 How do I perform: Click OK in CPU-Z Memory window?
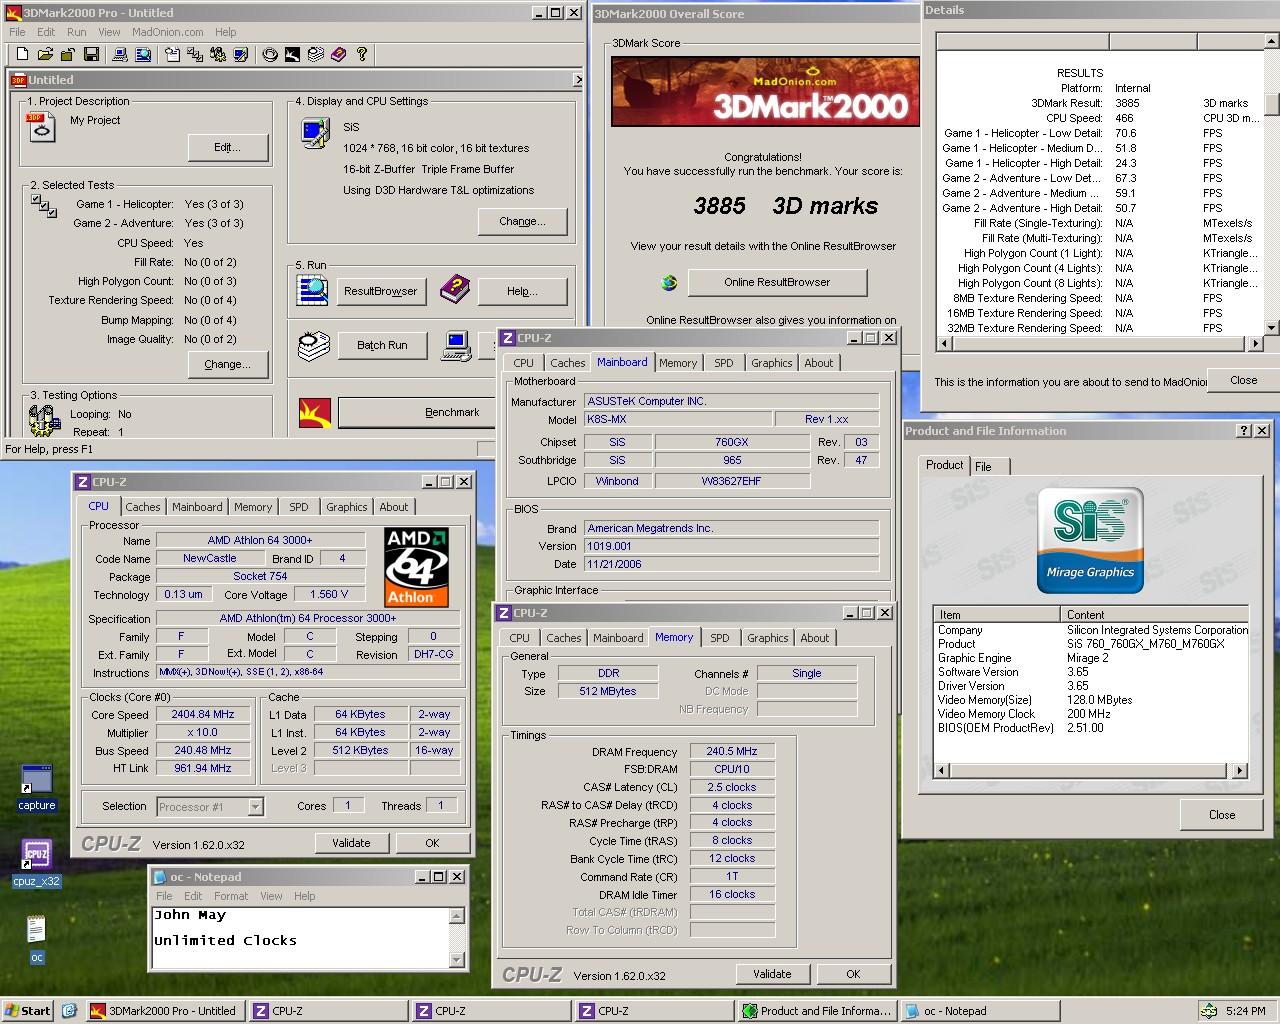tap(853, 974)
